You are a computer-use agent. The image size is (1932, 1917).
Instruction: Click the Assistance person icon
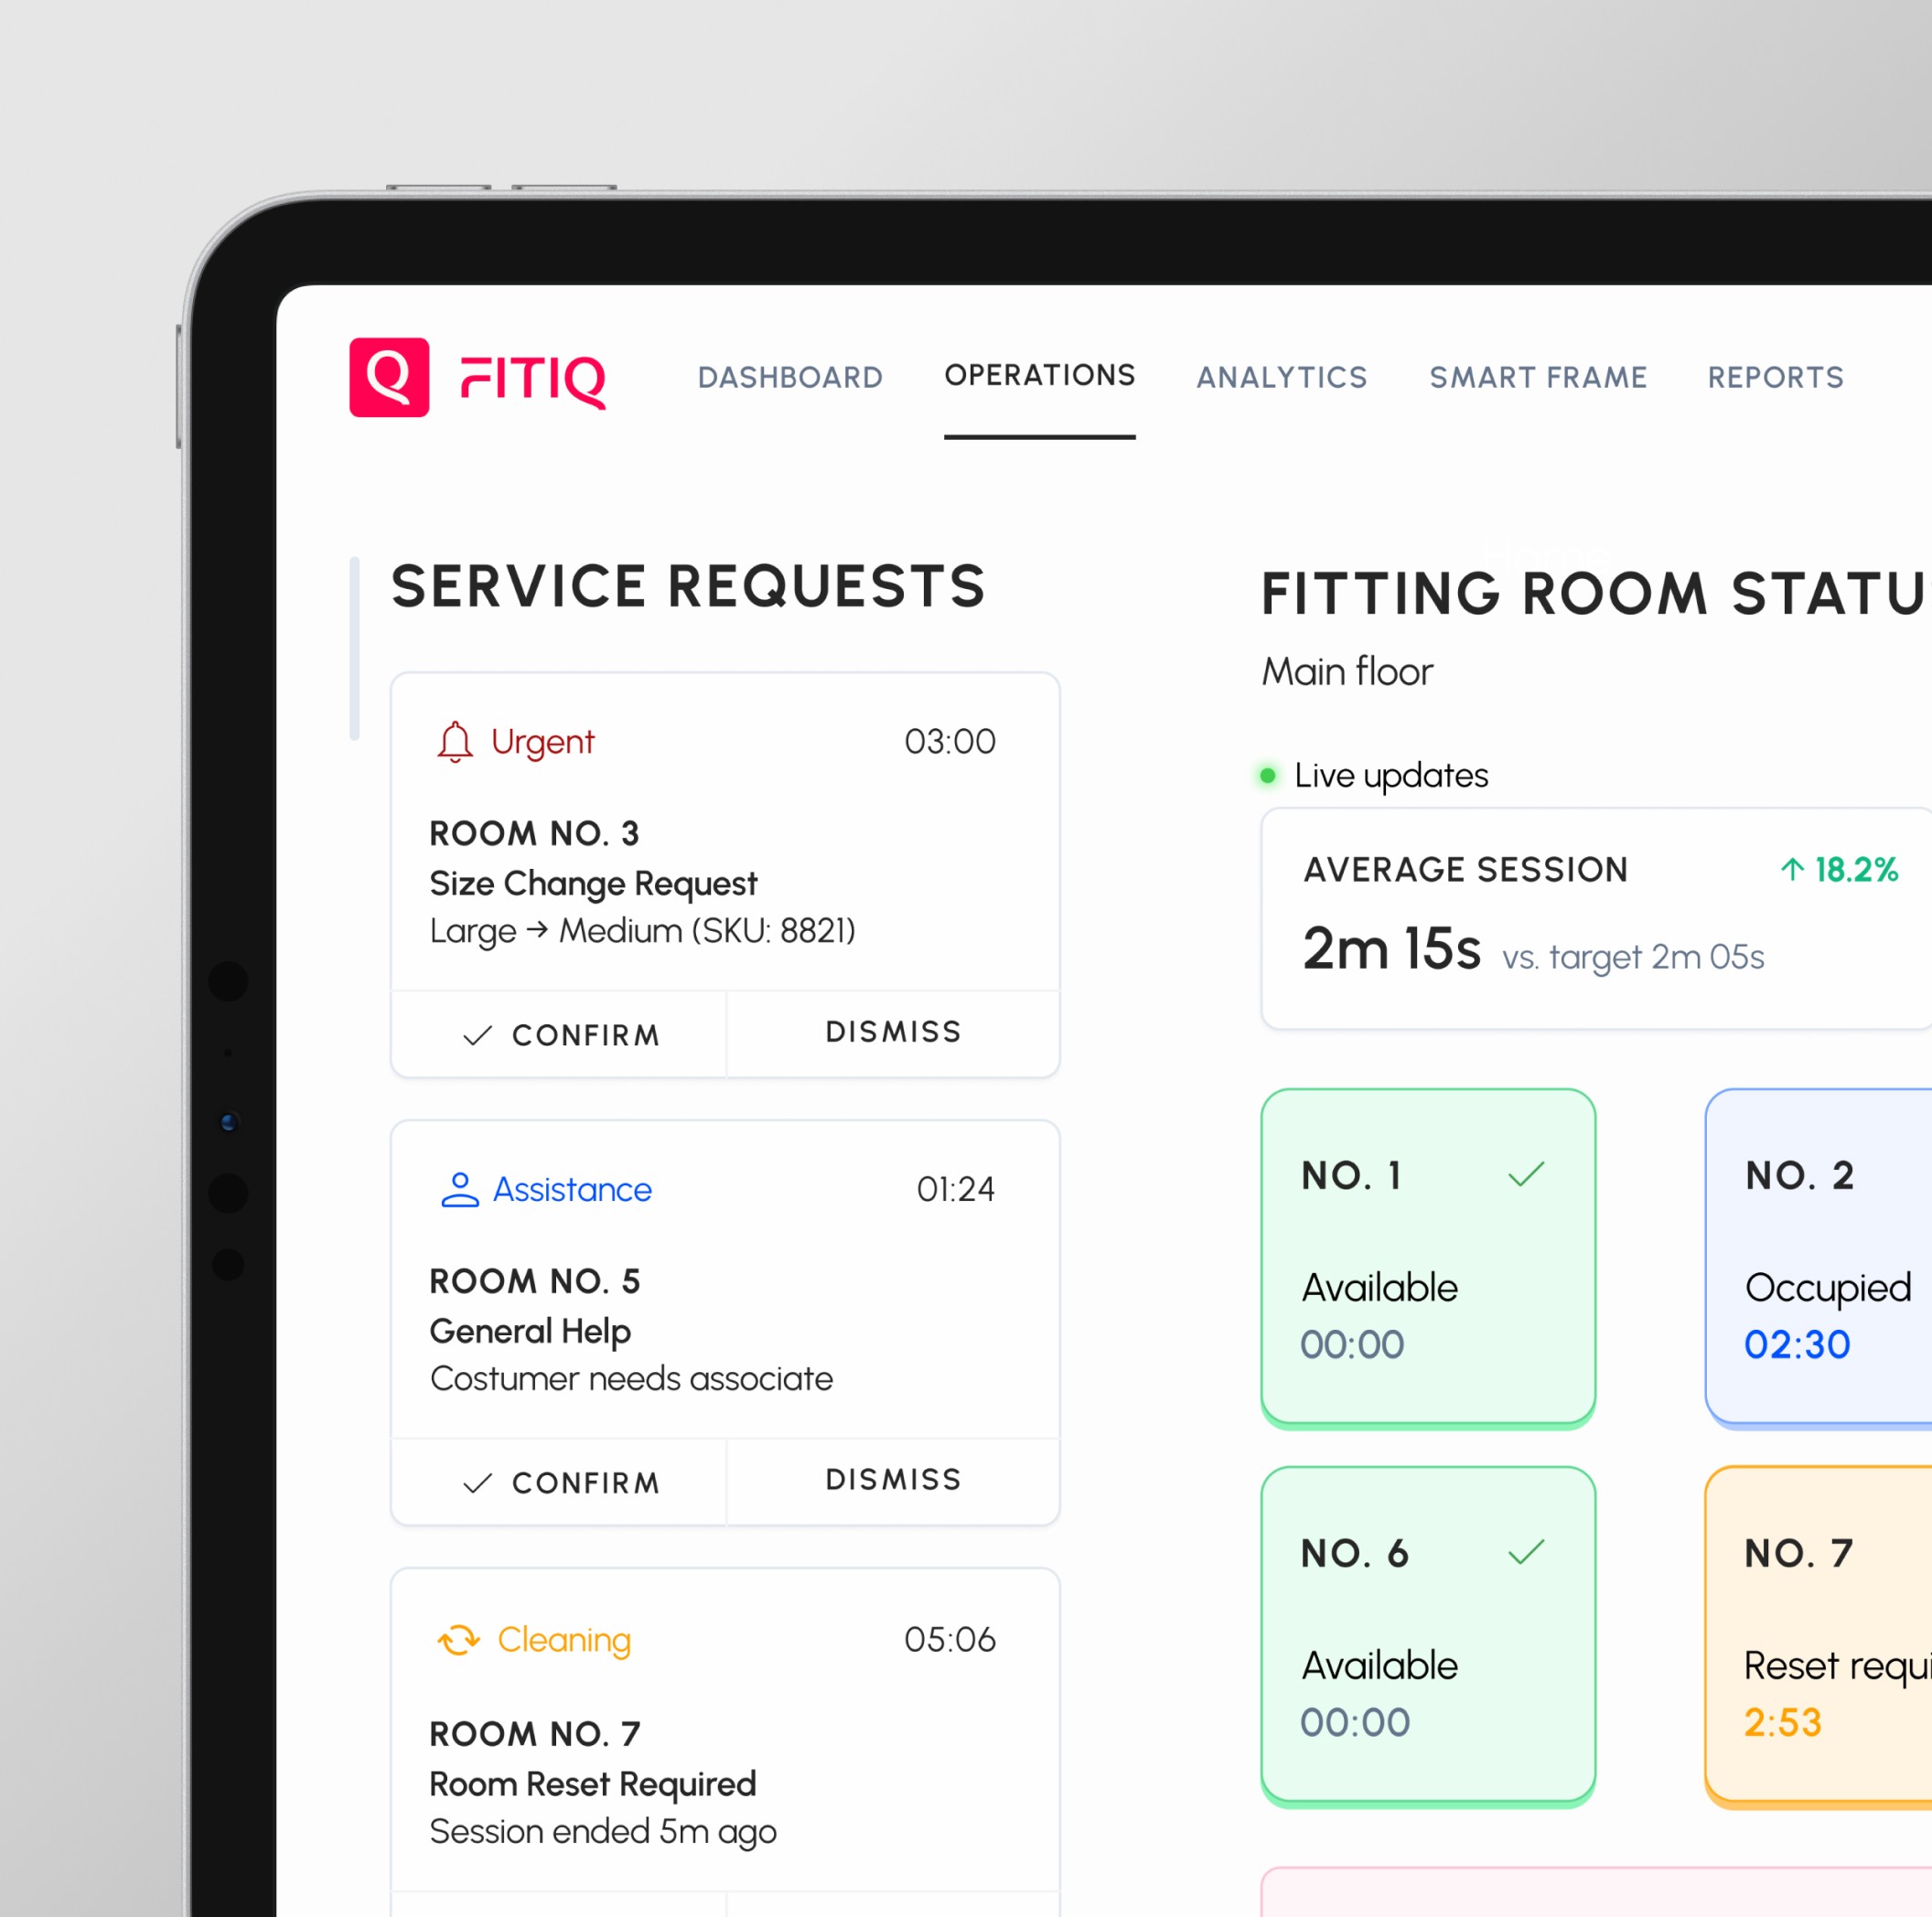click(460, 1189)
